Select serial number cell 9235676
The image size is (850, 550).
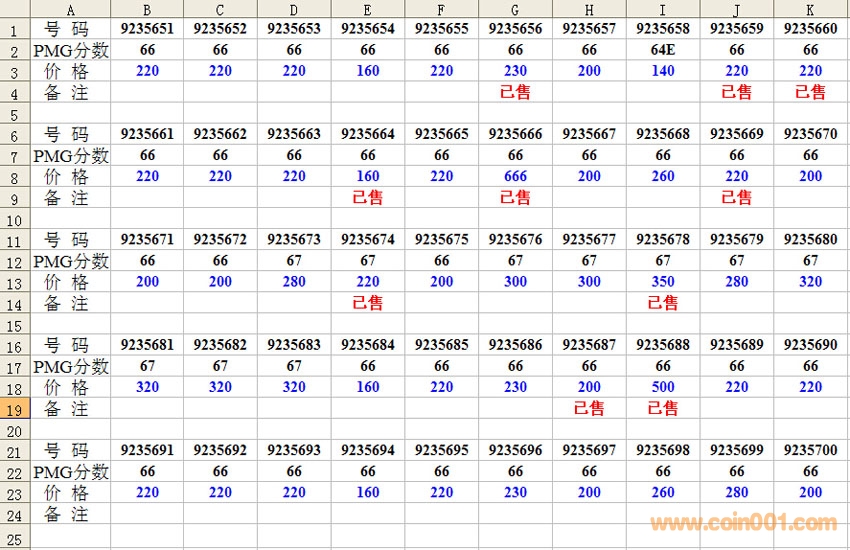tap(515, 240)
